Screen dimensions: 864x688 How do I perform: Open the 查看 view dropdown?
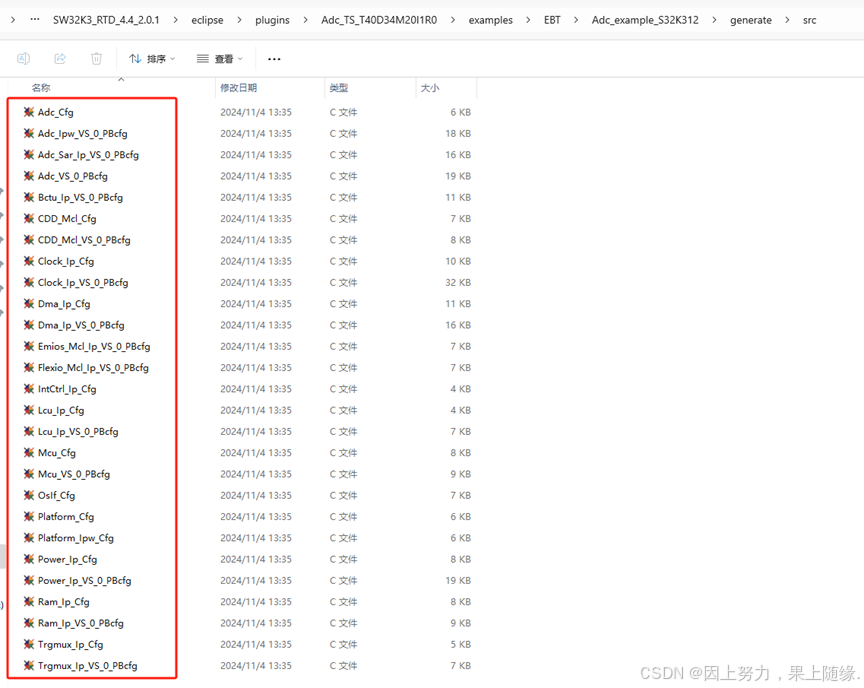tap(219, 58)
